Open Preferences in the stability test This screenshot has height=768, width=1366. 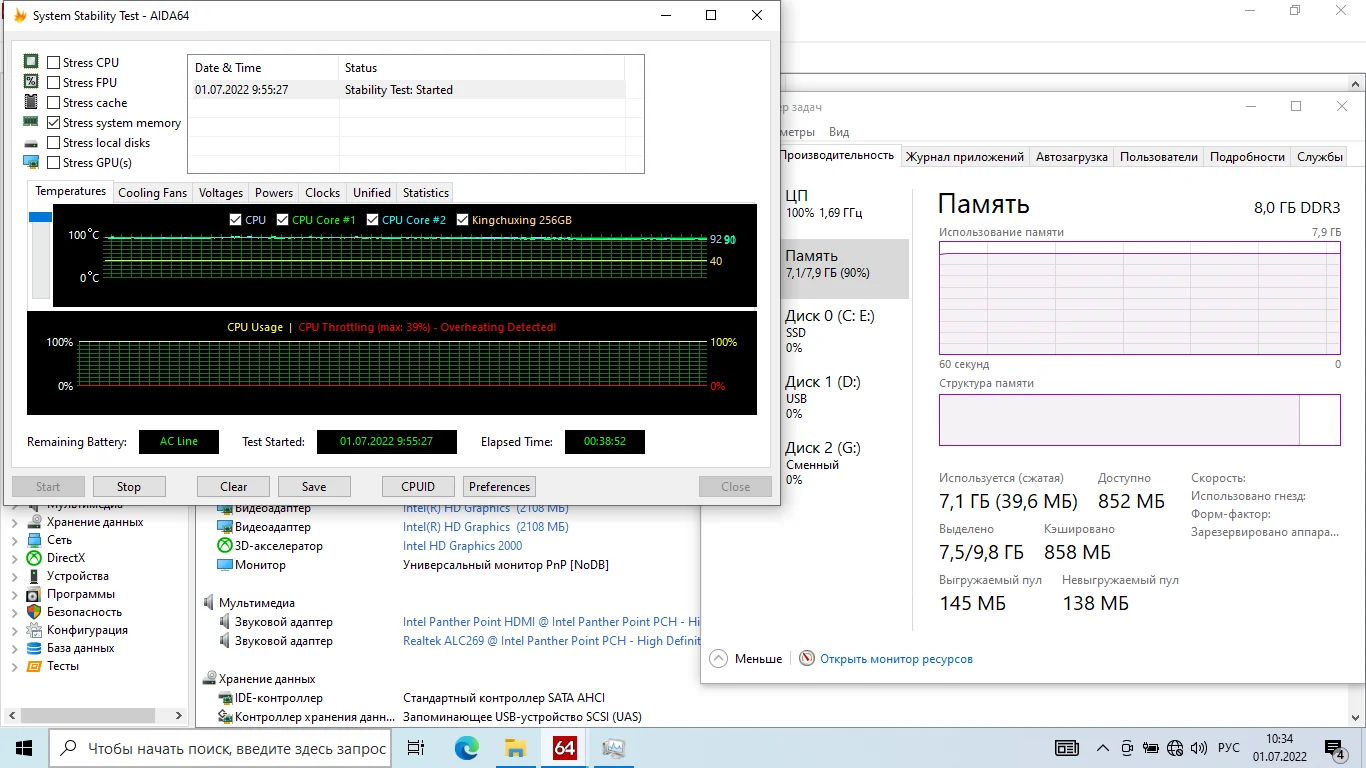click(499, 487)
